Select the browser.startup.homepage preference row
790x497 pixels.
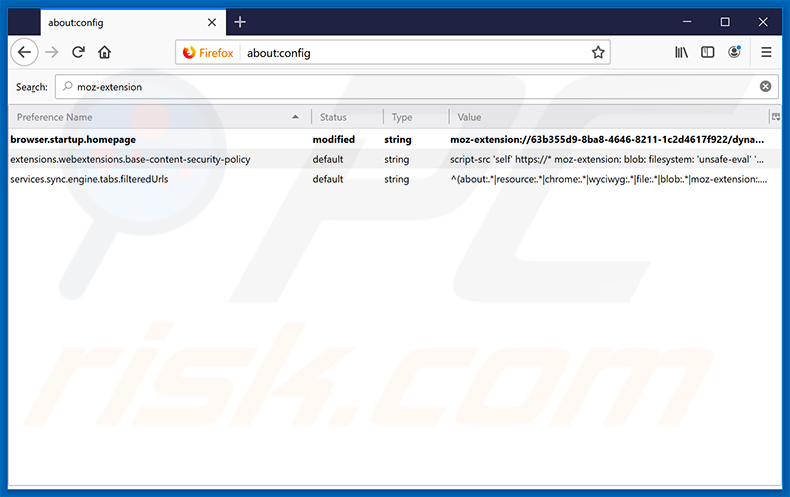(395, 139)
